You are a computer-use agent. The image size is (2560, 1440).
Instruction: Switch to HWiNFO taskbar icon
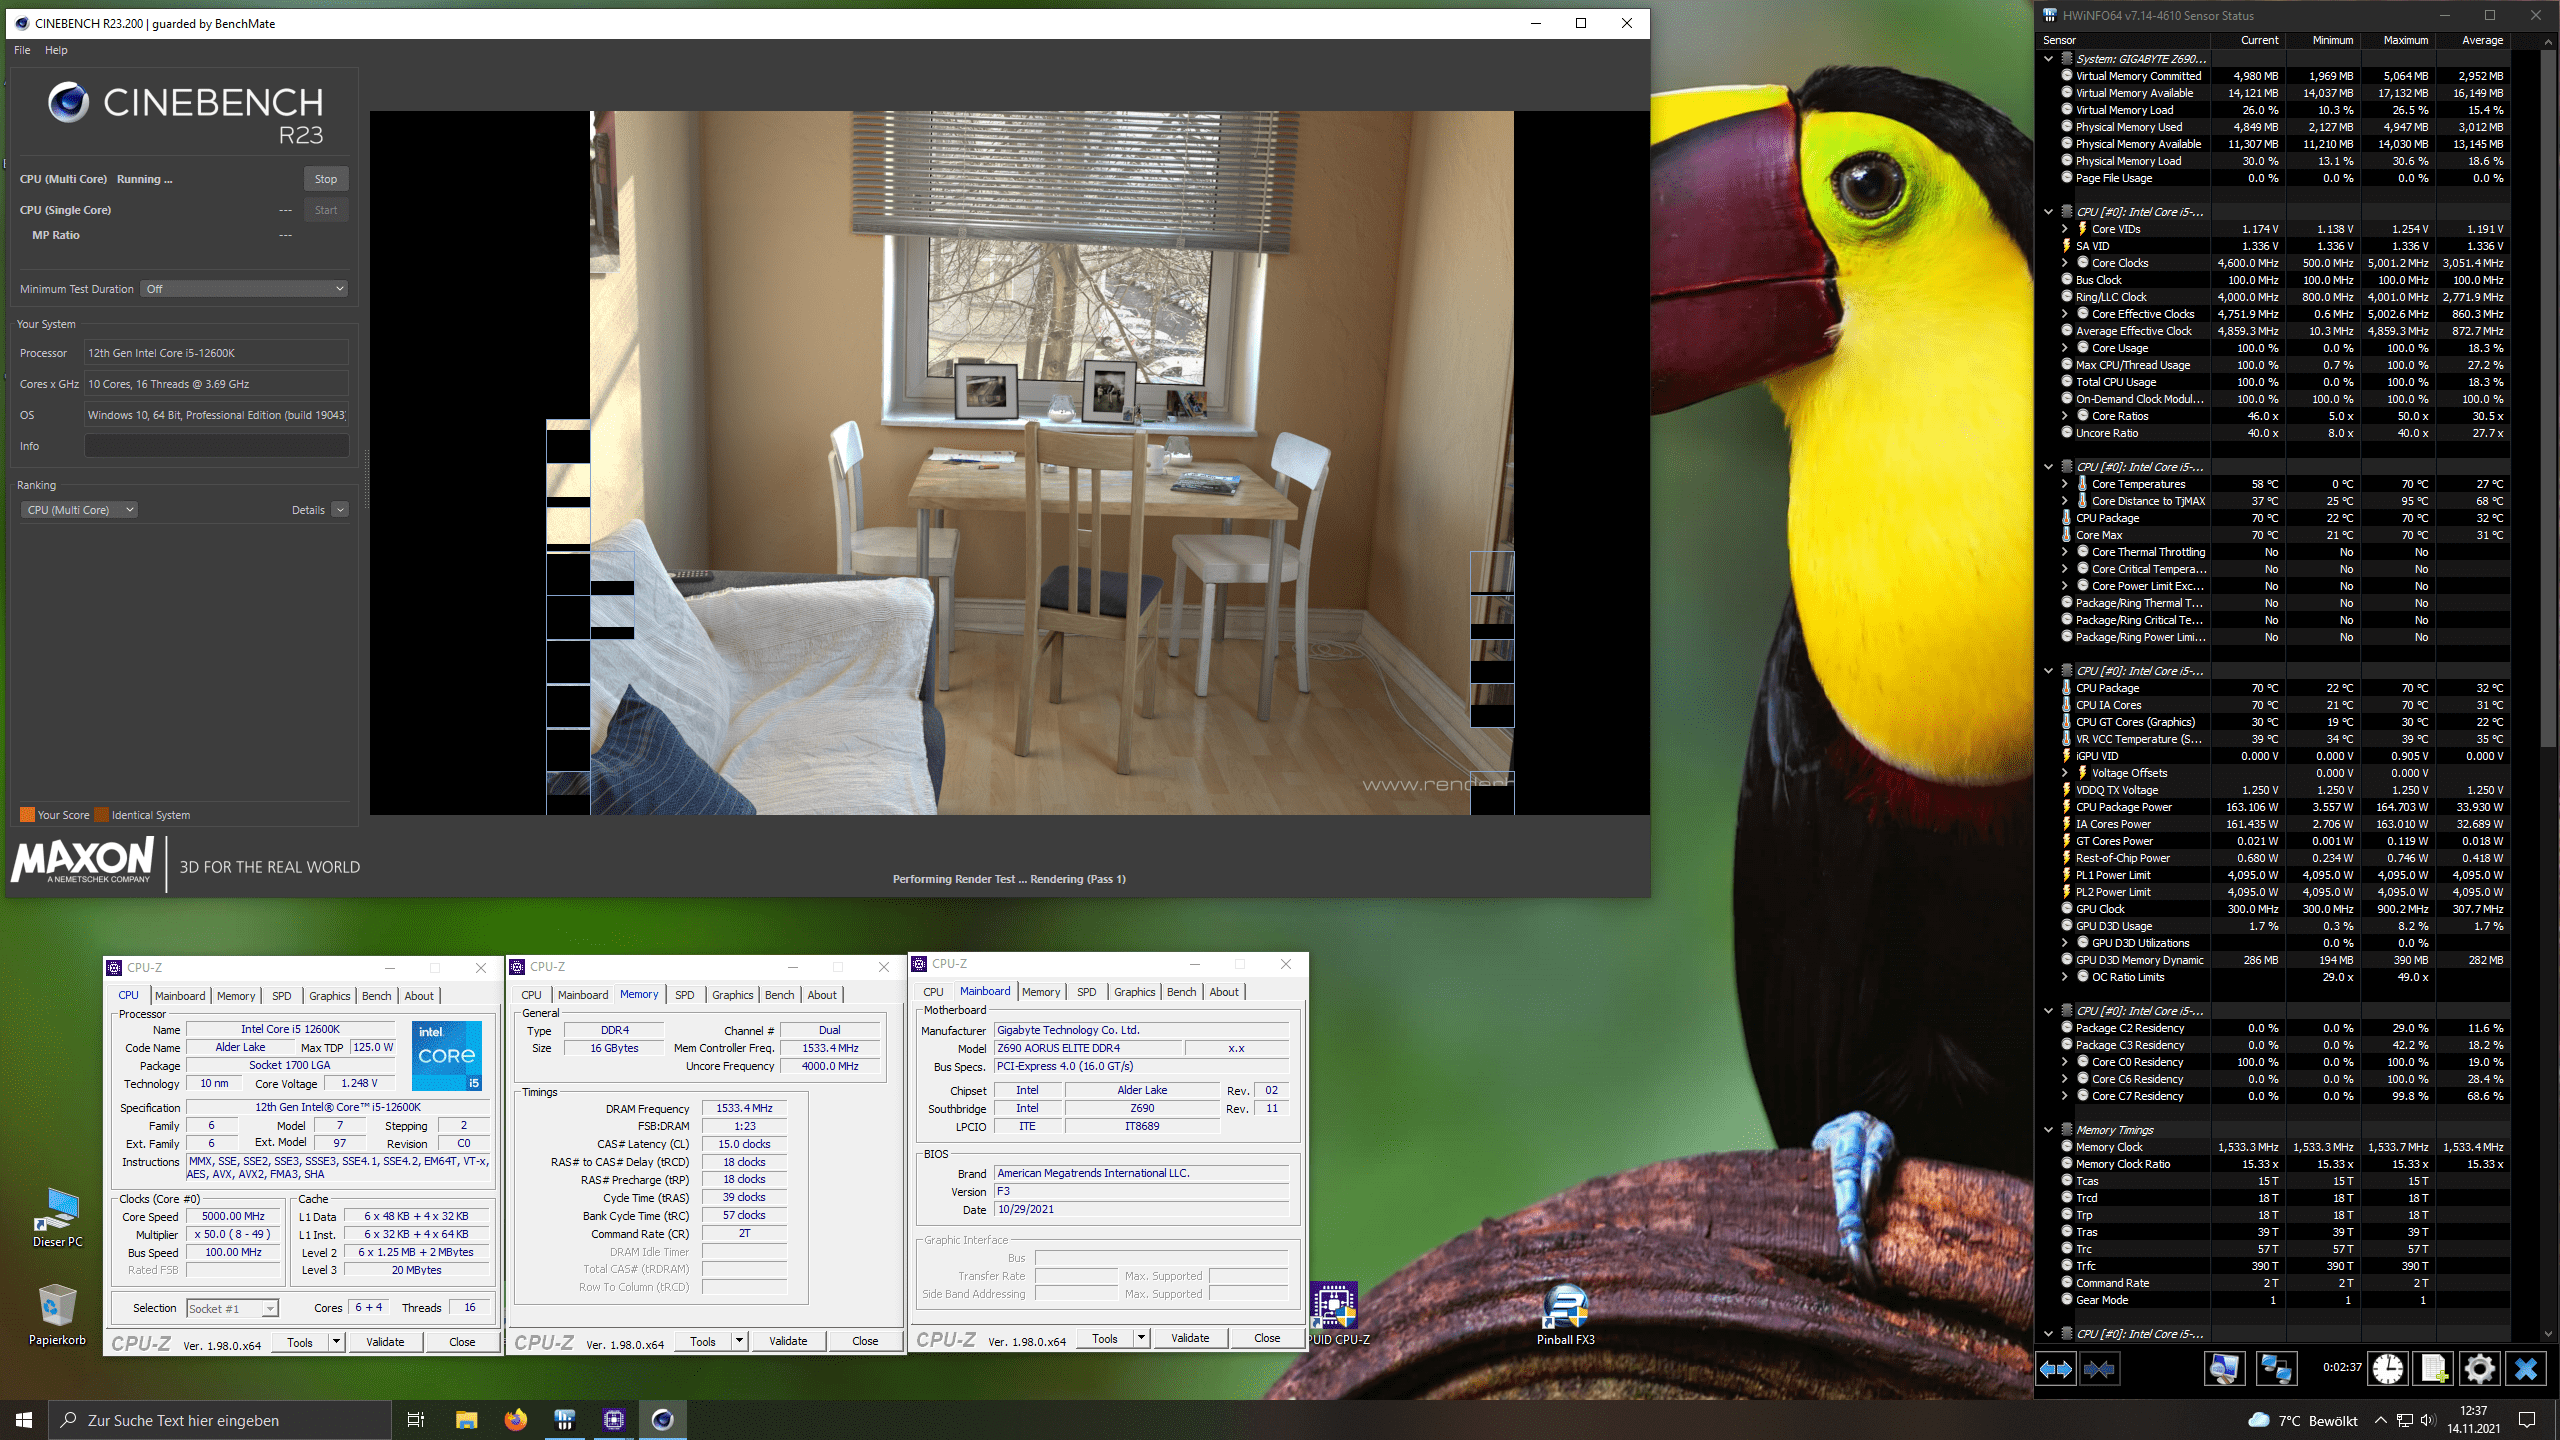point(564,1420)
